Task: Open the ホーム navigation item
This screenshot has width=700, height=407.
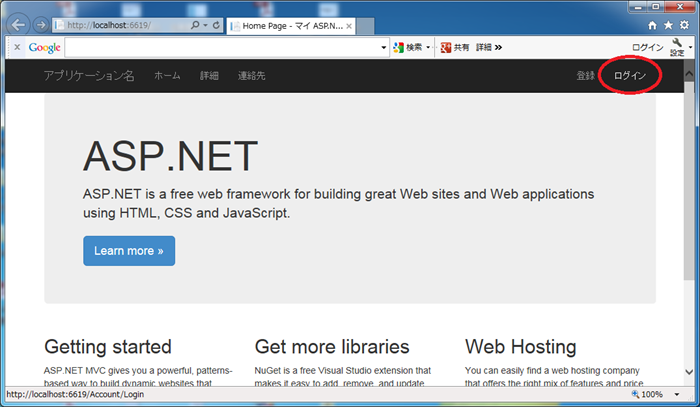Action: pos(167,75)
